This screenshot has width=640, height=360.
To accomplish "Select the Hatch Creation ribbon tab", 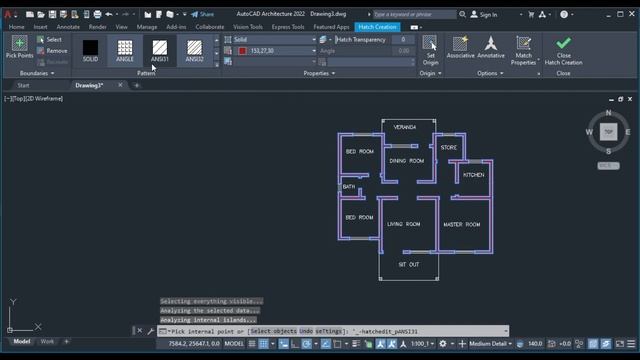I will 377,27.
